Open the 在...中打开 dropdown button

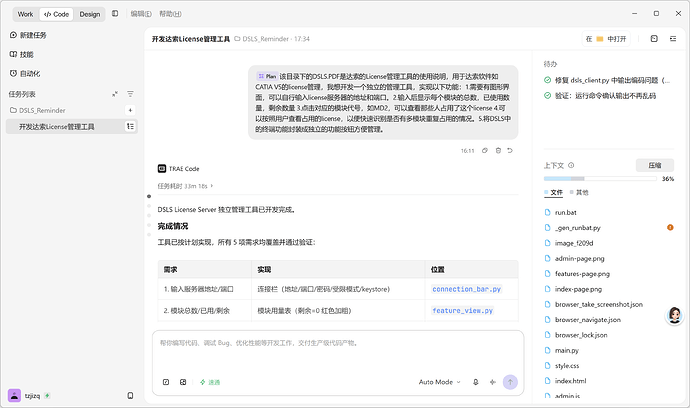pyautogui.click(x=606, y=39)
